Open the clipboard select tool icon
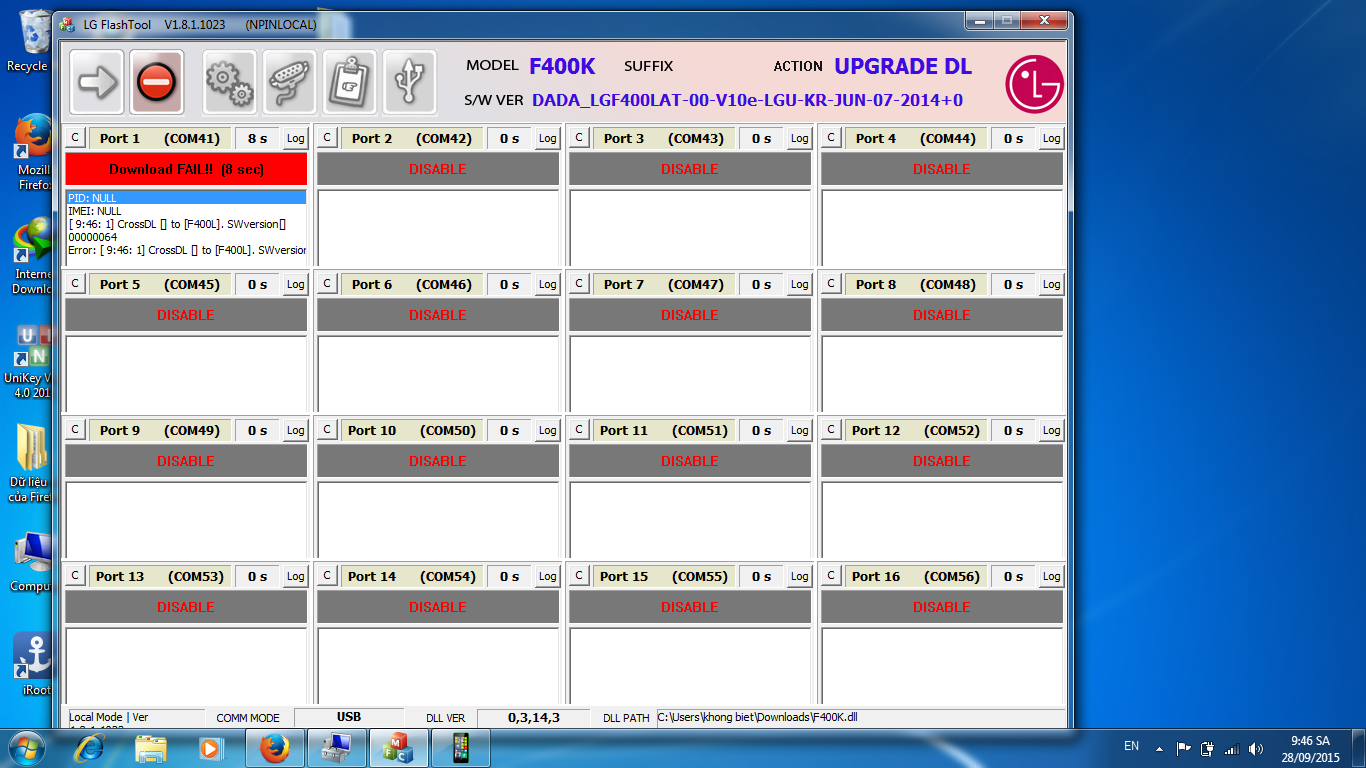 pos(350,82)
